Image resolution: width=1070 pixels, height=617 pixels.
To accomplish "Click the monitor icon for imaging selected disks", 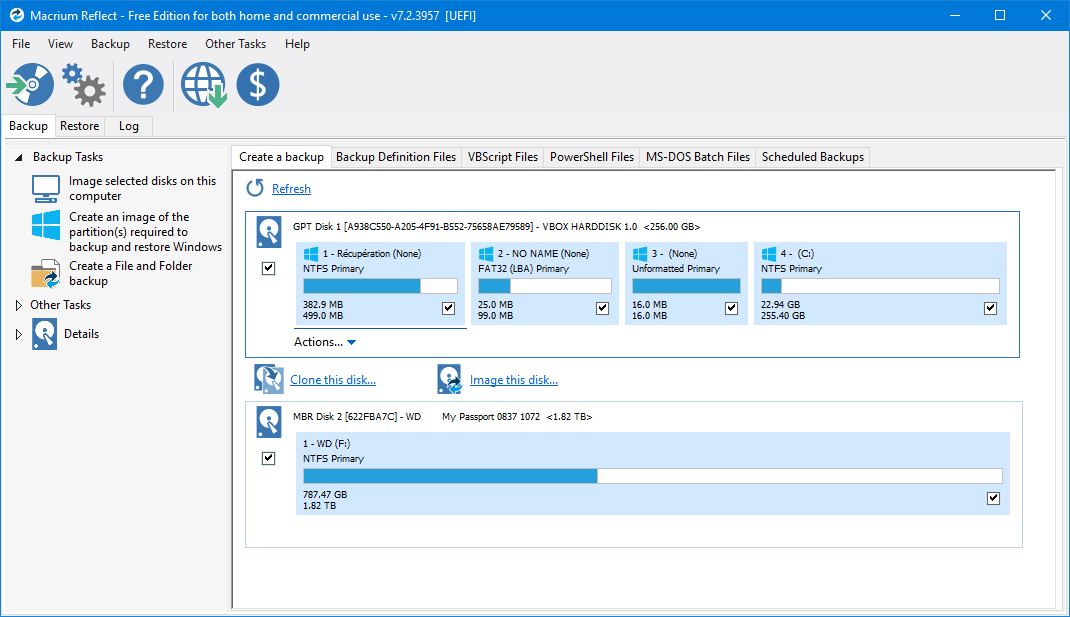I will point(46,188).
